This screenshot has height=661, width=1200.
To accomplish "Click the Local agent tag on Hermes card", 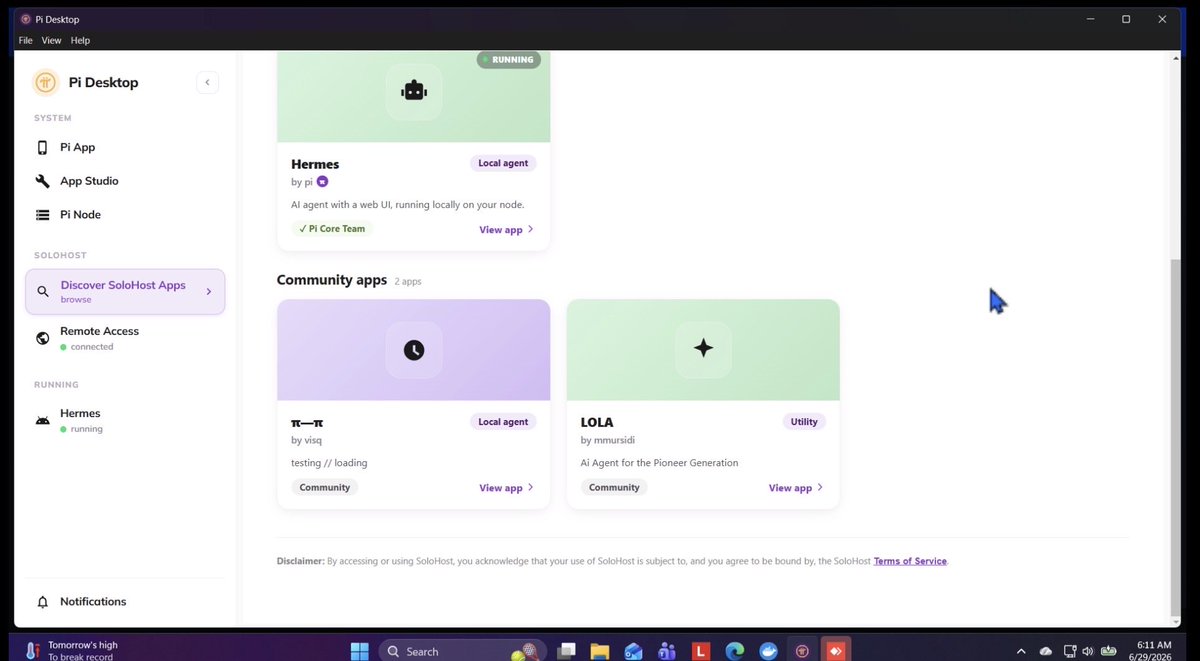I will 503,163.
